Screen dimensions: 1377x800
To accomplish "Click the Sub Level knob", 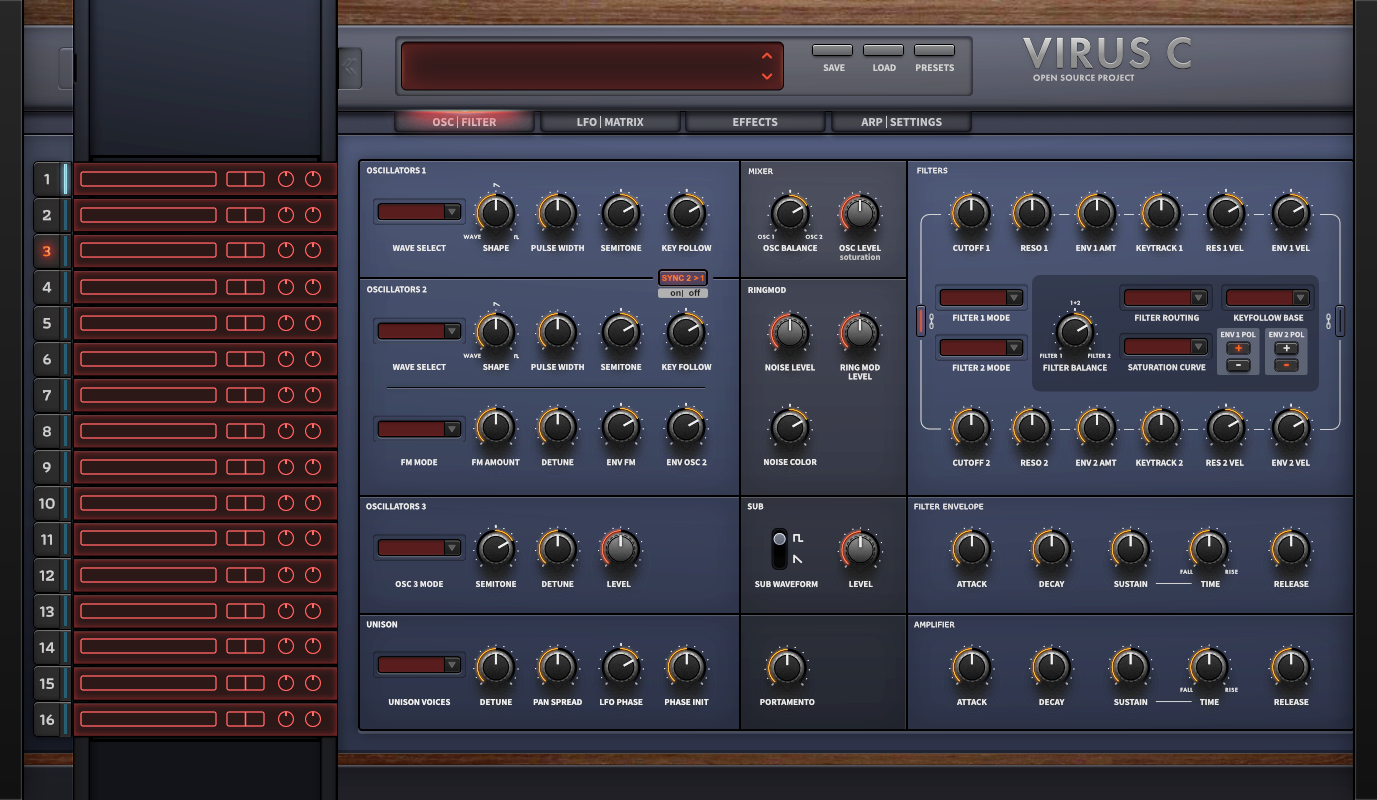I will [859, 549].
